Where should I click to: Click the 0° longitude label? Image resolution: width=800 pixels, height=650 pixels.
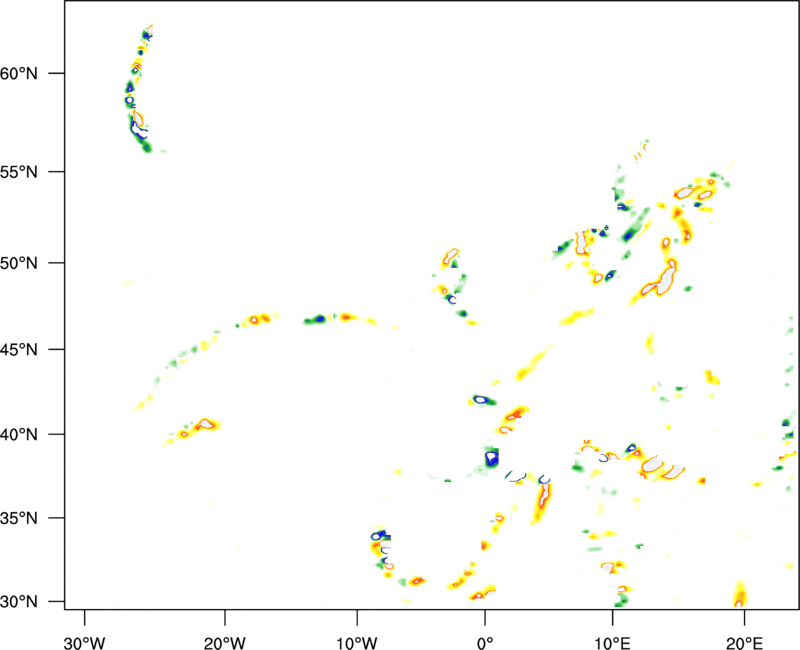pos(485,643)
